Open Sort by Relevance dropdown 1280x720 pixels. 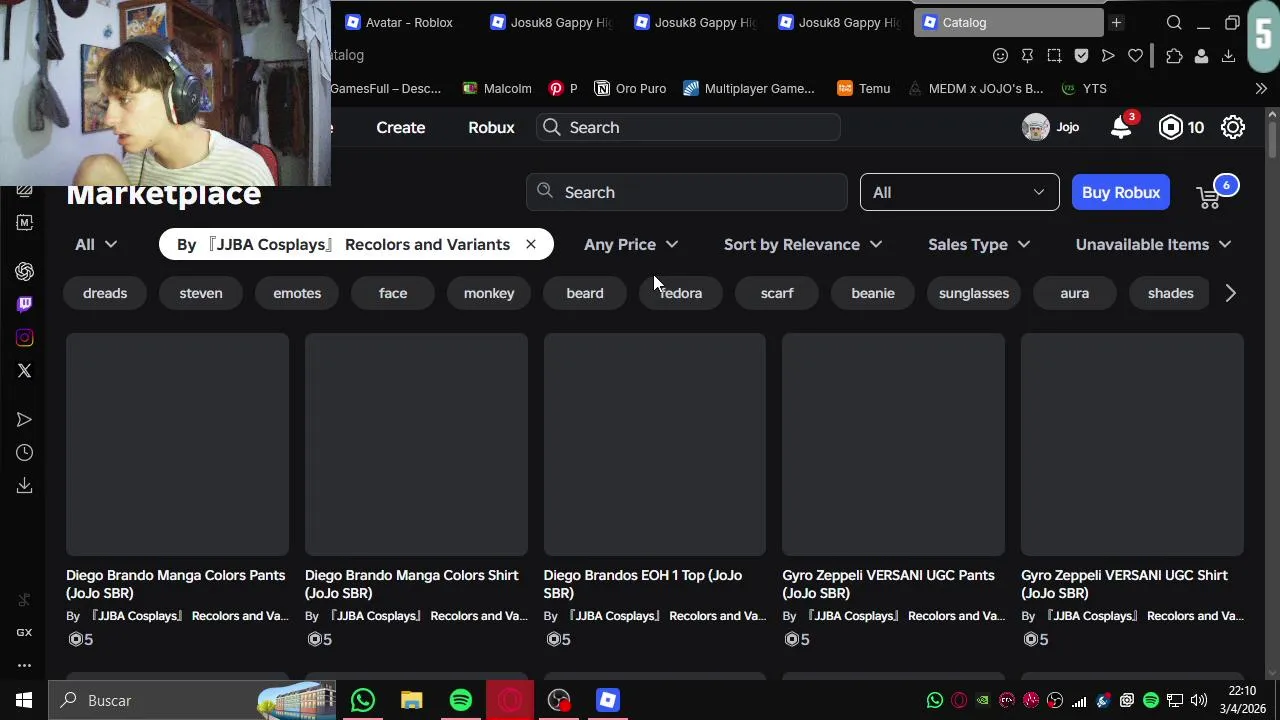coord(803,244)
